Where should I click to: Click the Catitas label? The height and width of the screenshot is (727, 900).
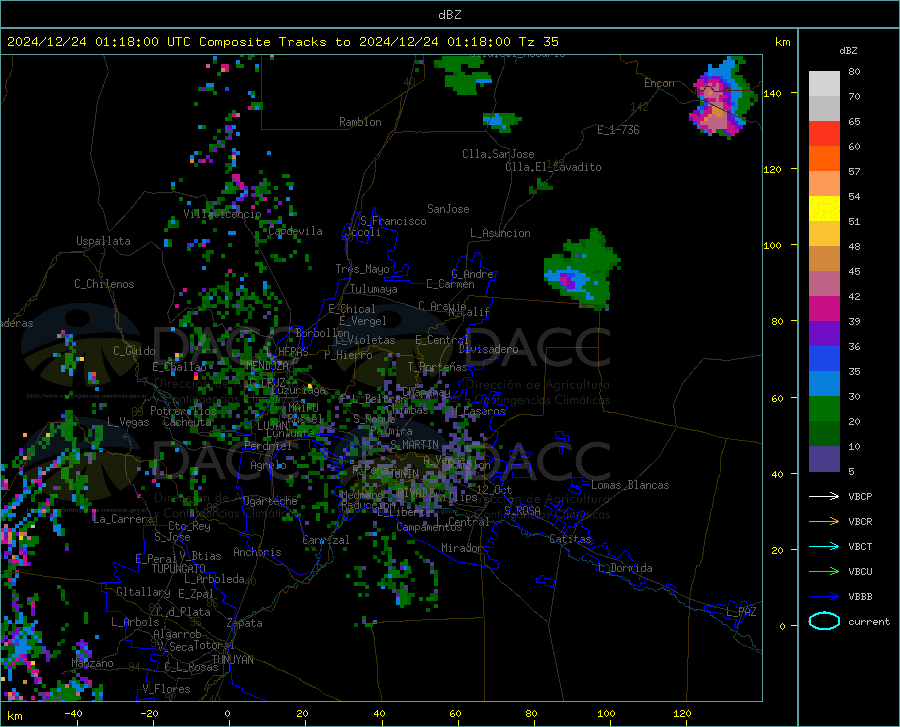[x=571, y=539]
